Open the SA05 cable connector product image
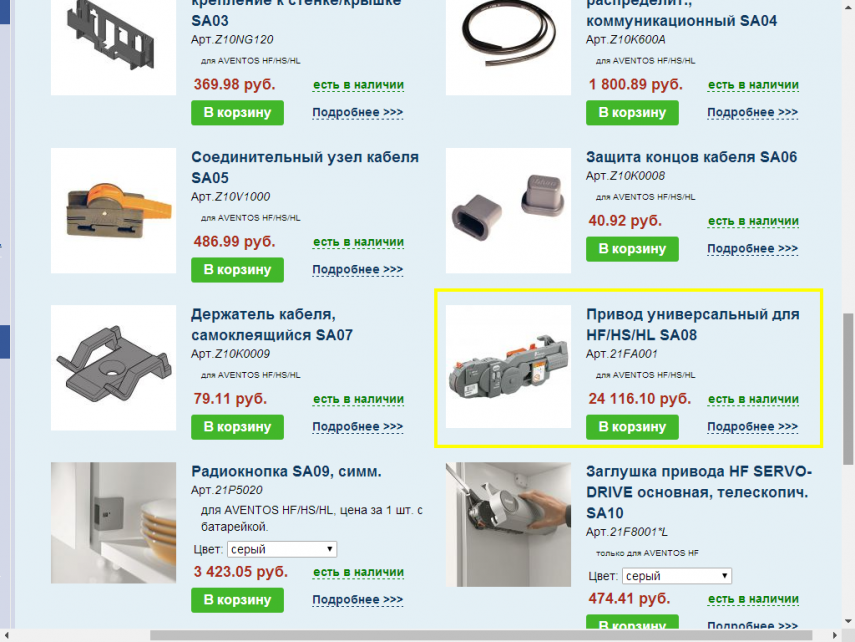 tap(113, 211)
